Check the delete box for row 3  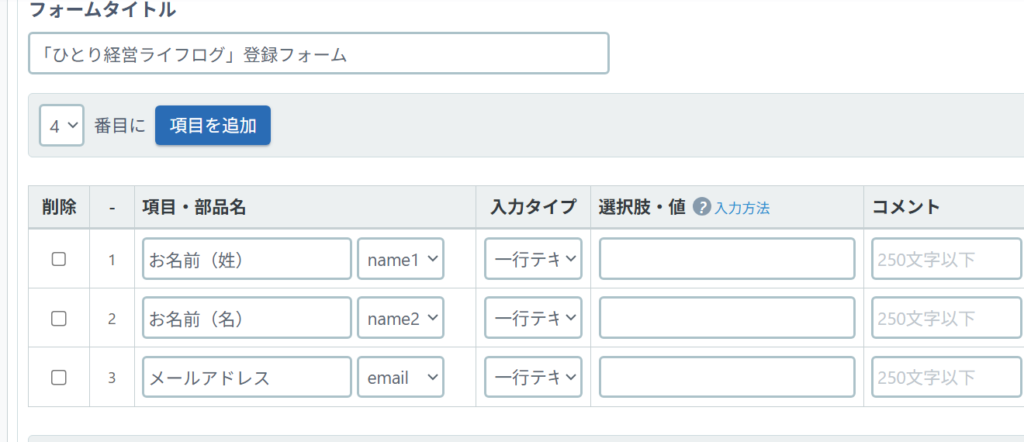click(59, 377)
